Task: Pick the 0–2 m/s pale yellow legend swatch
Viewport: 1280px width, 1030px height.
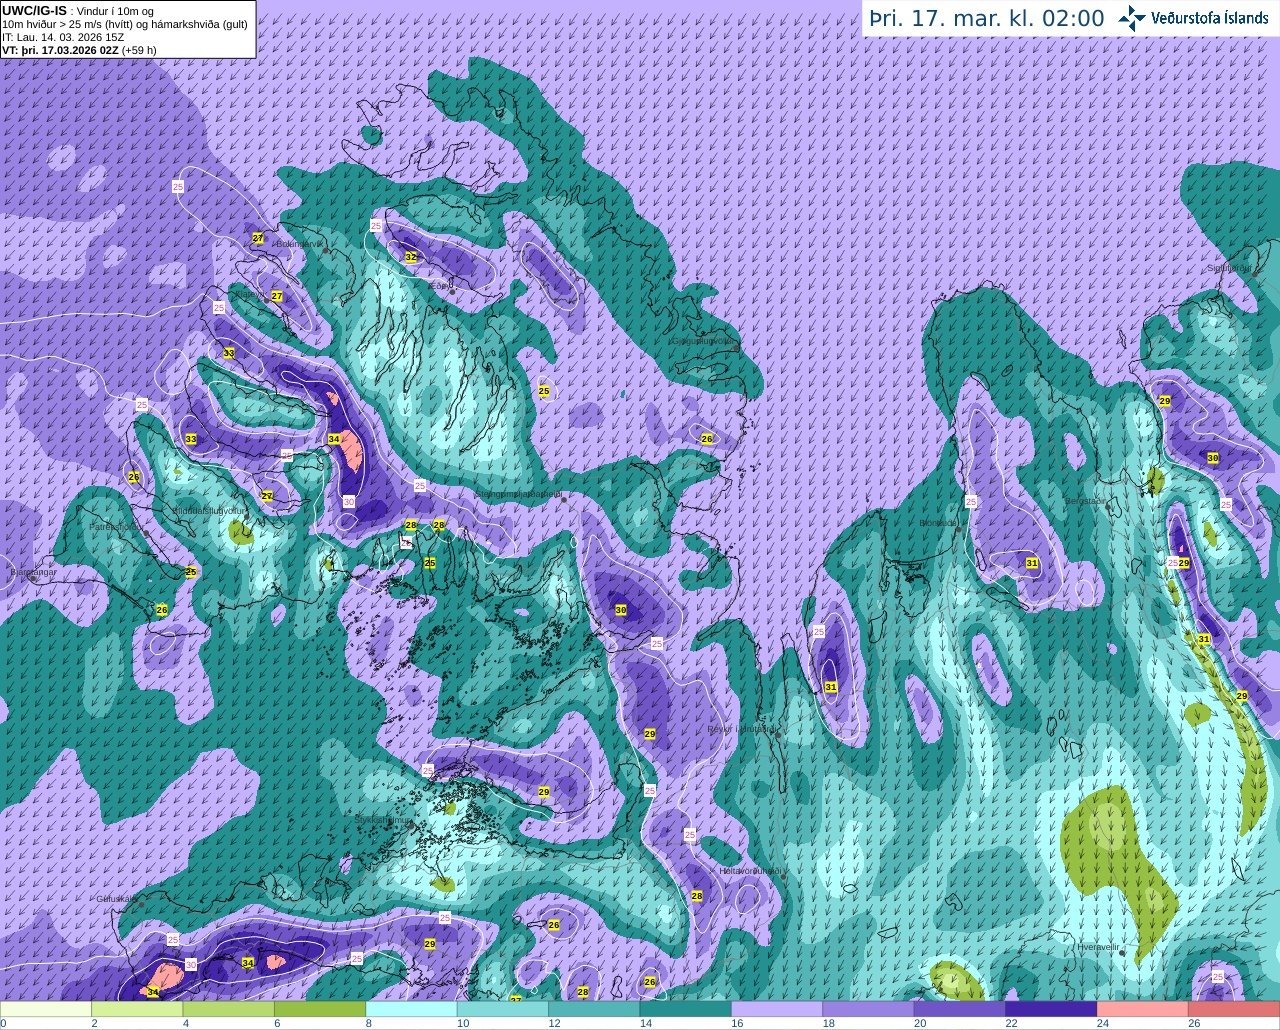Action: coord(46,1009)
